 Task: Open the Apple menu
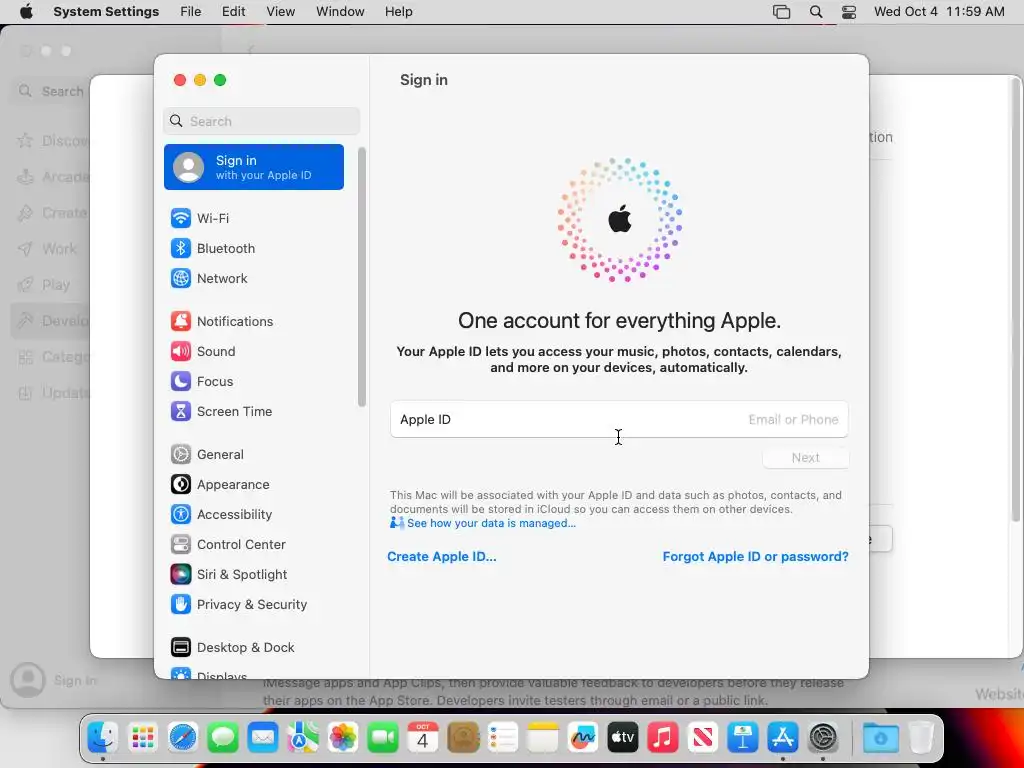click(x=26, y=12)
